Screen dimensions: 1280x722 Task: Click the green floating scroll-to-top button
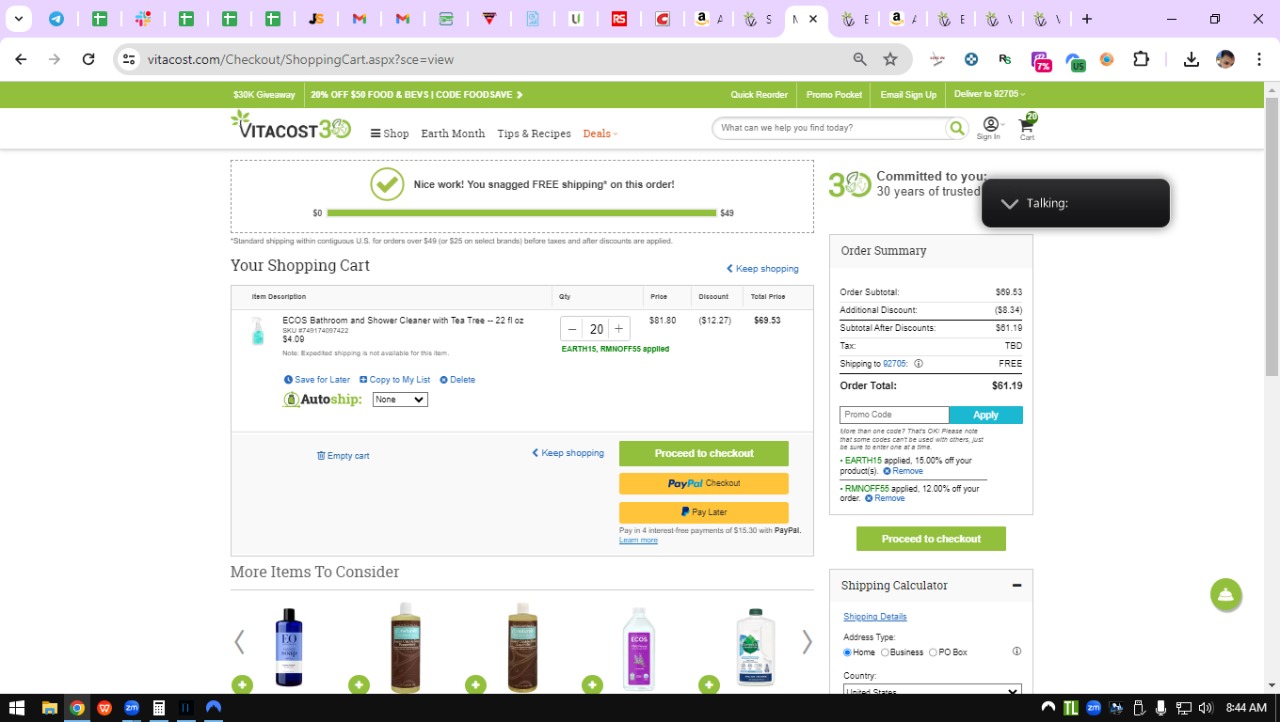point(1226,594)
